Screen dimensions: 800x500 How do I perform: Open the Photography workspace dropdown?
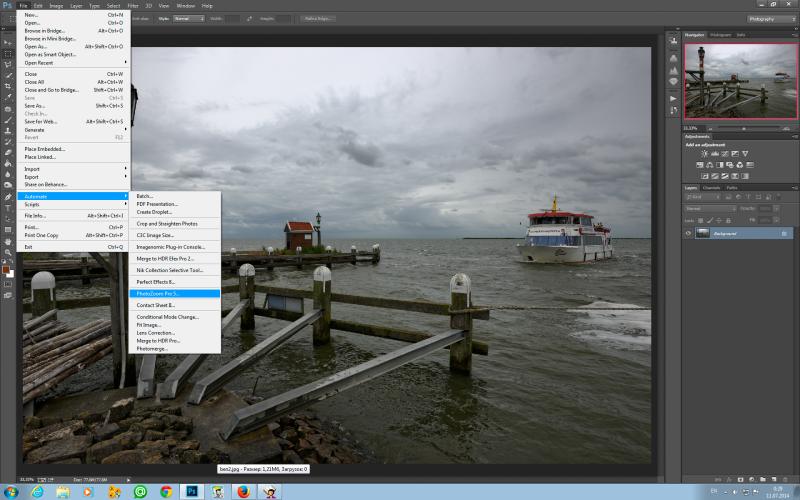(x=771, y=19)
